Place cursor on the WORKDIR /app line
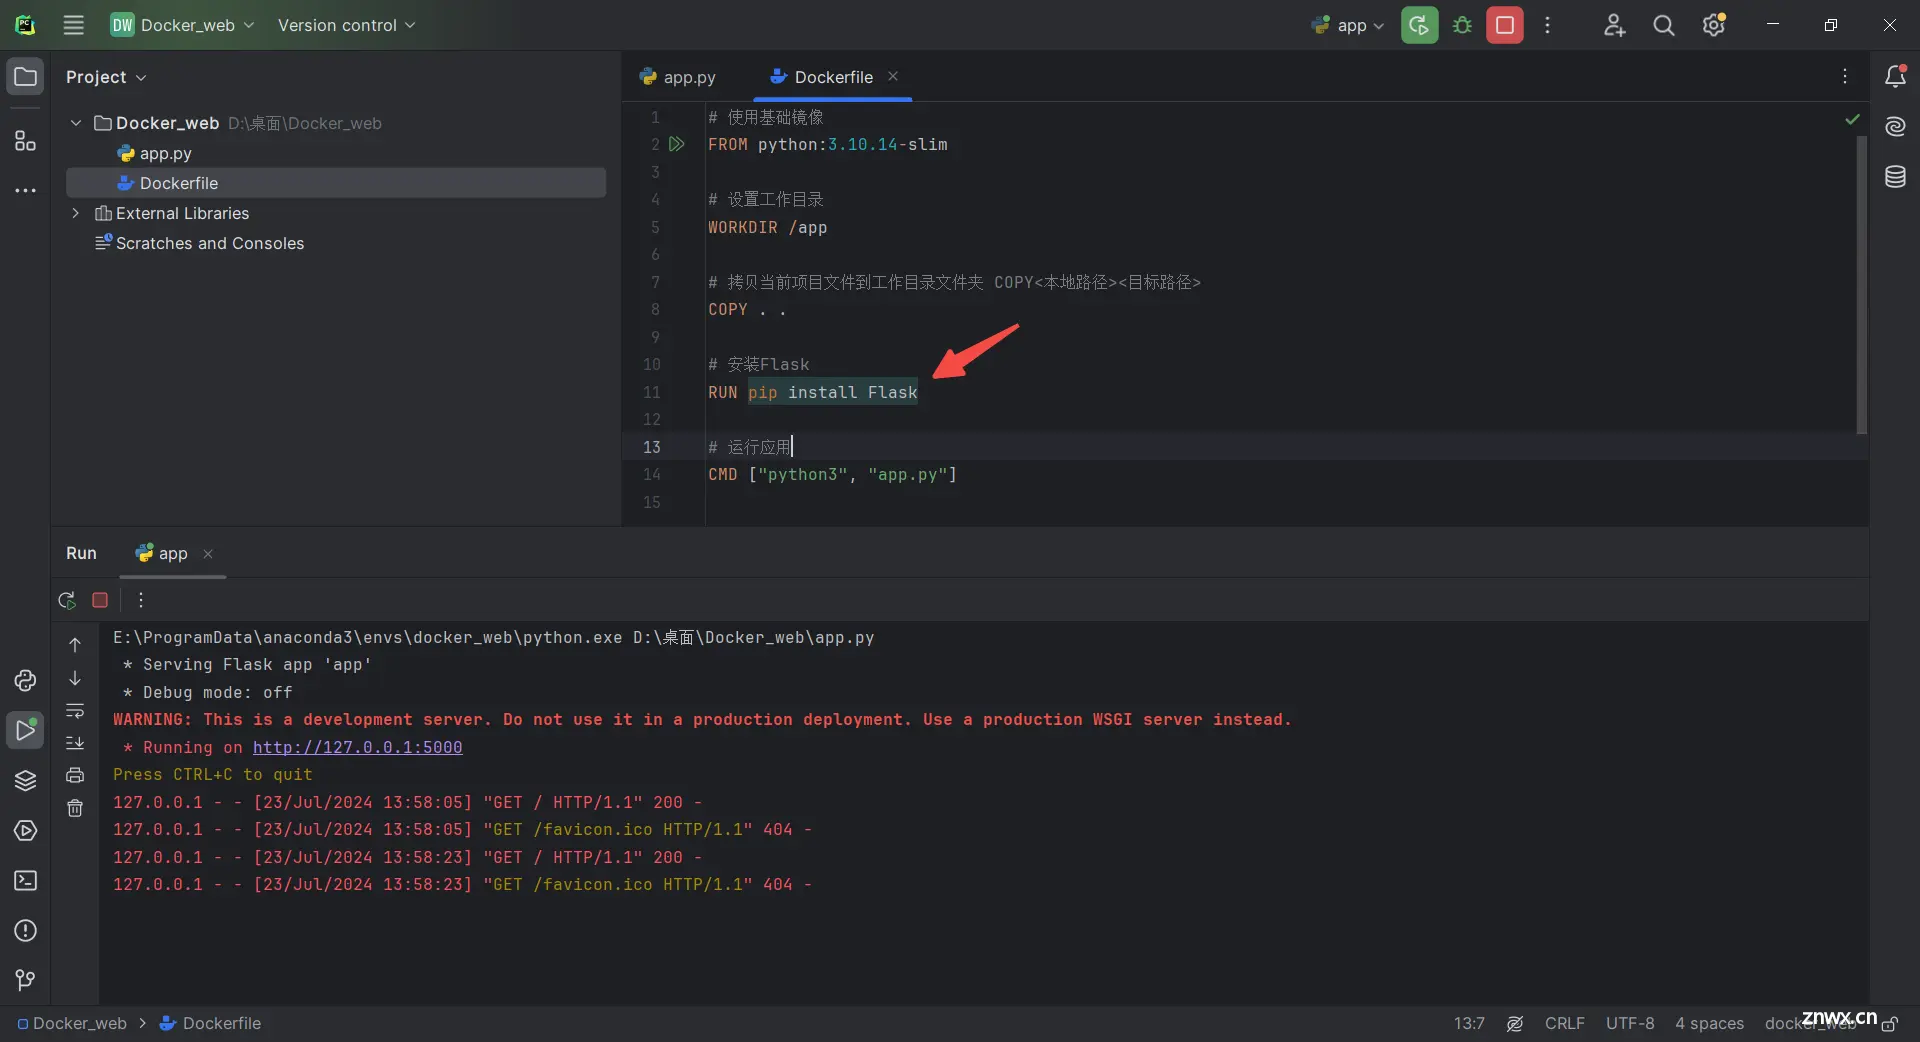The image size is (1920, 1042). click(x=767, y=227)
